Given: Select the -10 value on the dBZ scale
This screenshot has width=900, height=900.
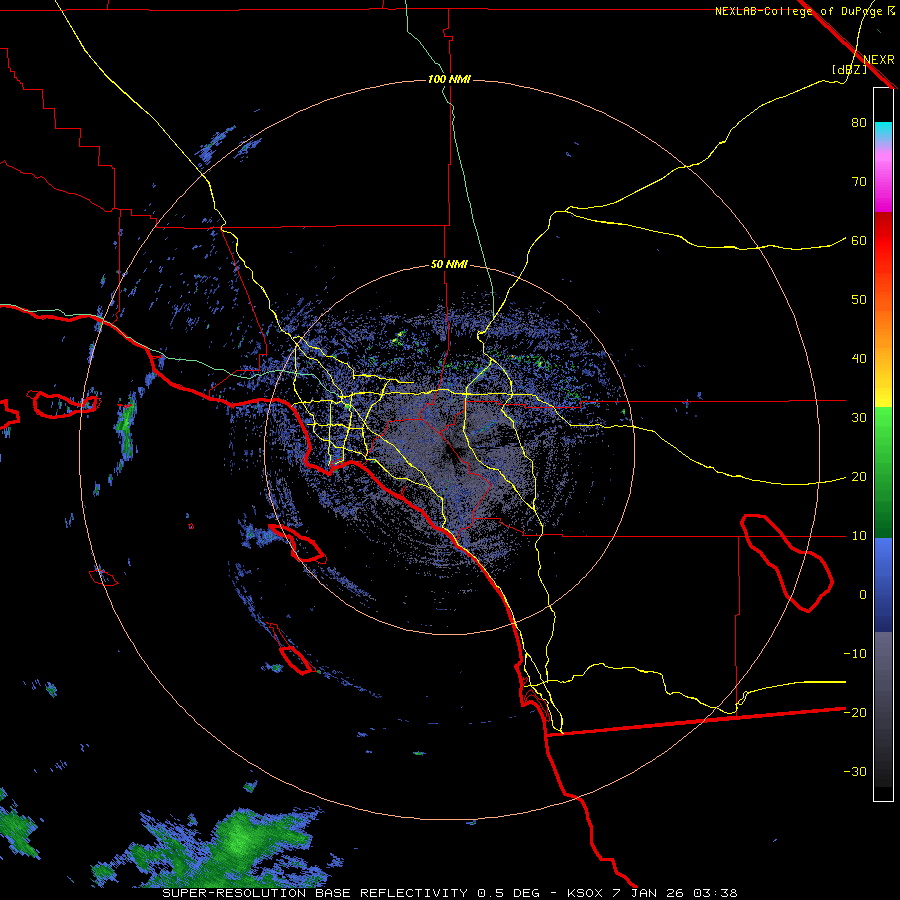Looking at the screenshot, I should [x=855, y=654].
